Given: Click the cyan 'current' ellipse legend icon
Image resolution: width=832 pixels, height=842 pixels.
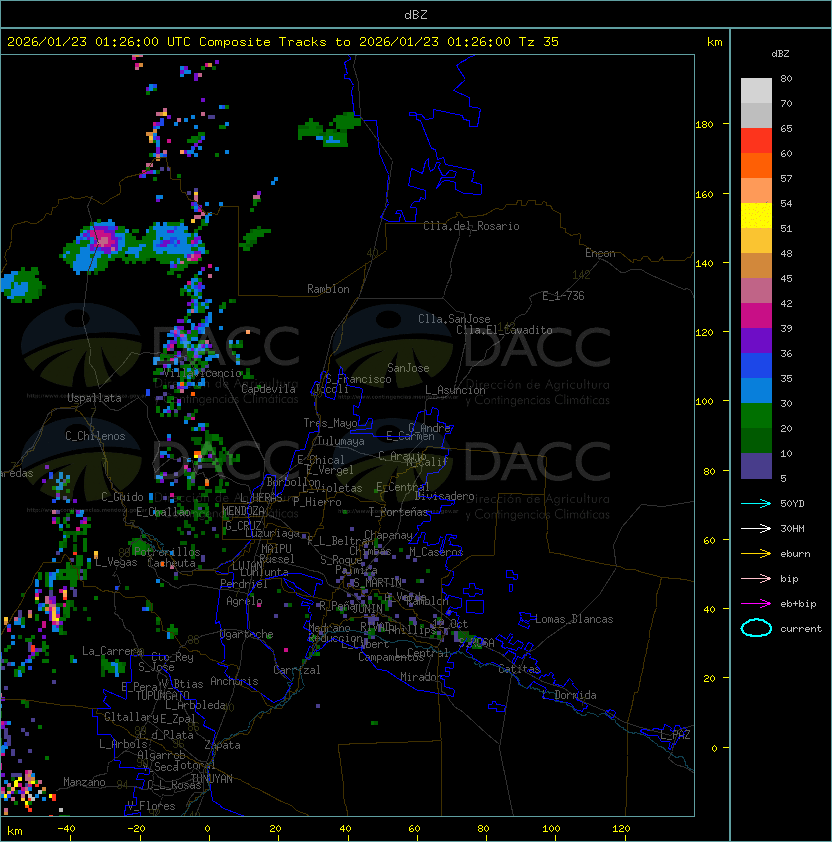Looking at the screenshot, I should pyautogui.click(x=756, y=628).
